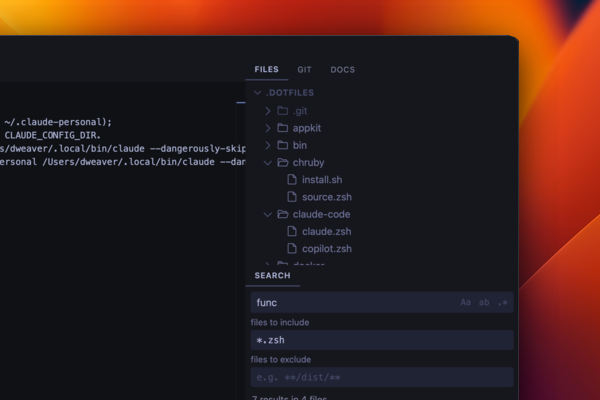The width and height of the screenshot is (600, 400).
Task: Open install.sh in the file tree
Action: 322,180
